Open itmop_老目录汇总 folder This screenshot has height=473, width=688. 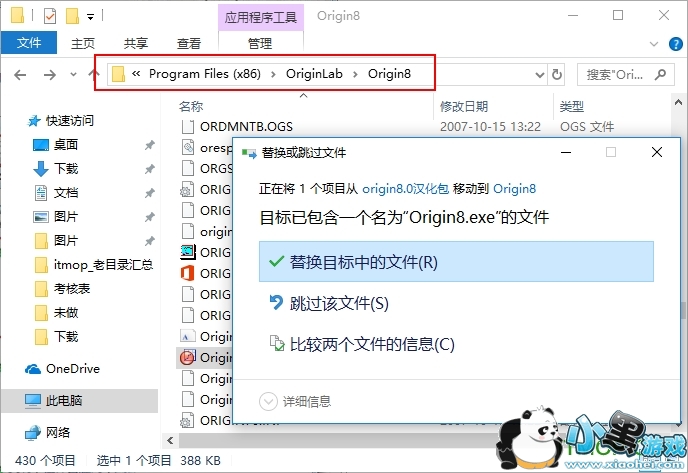(x=93, y=265)
